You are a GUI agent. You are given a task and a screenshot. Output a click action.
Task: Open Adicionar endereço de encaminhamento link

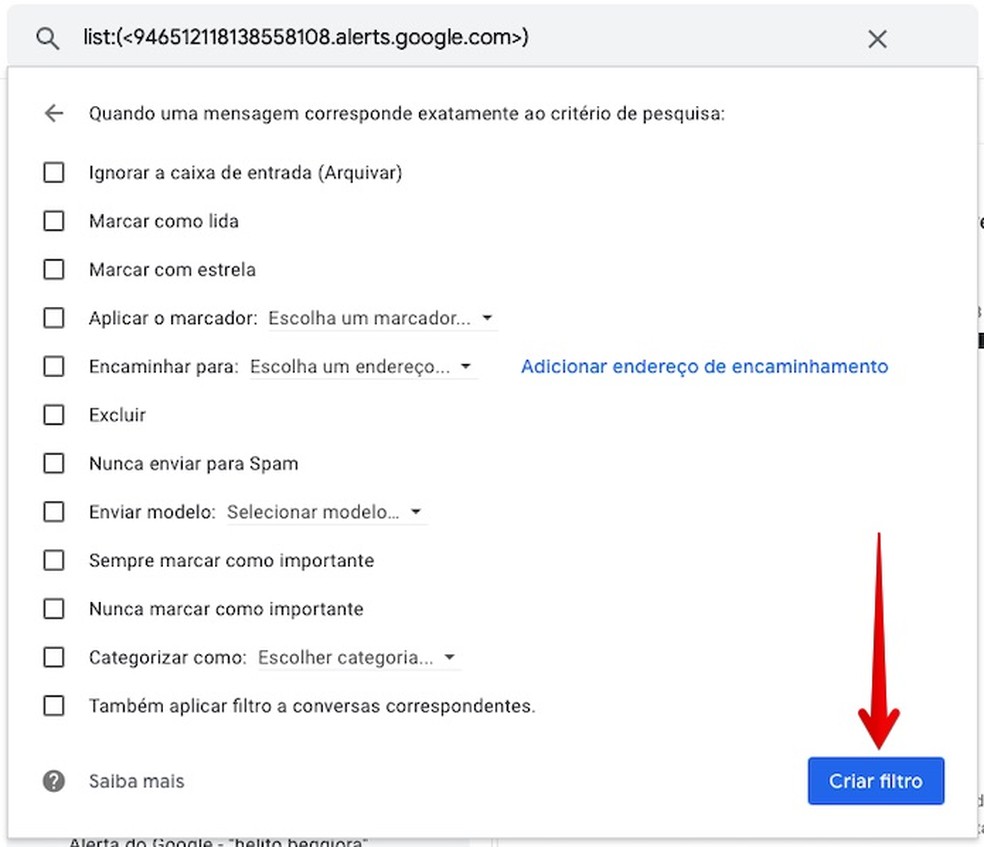pos(704,367)
